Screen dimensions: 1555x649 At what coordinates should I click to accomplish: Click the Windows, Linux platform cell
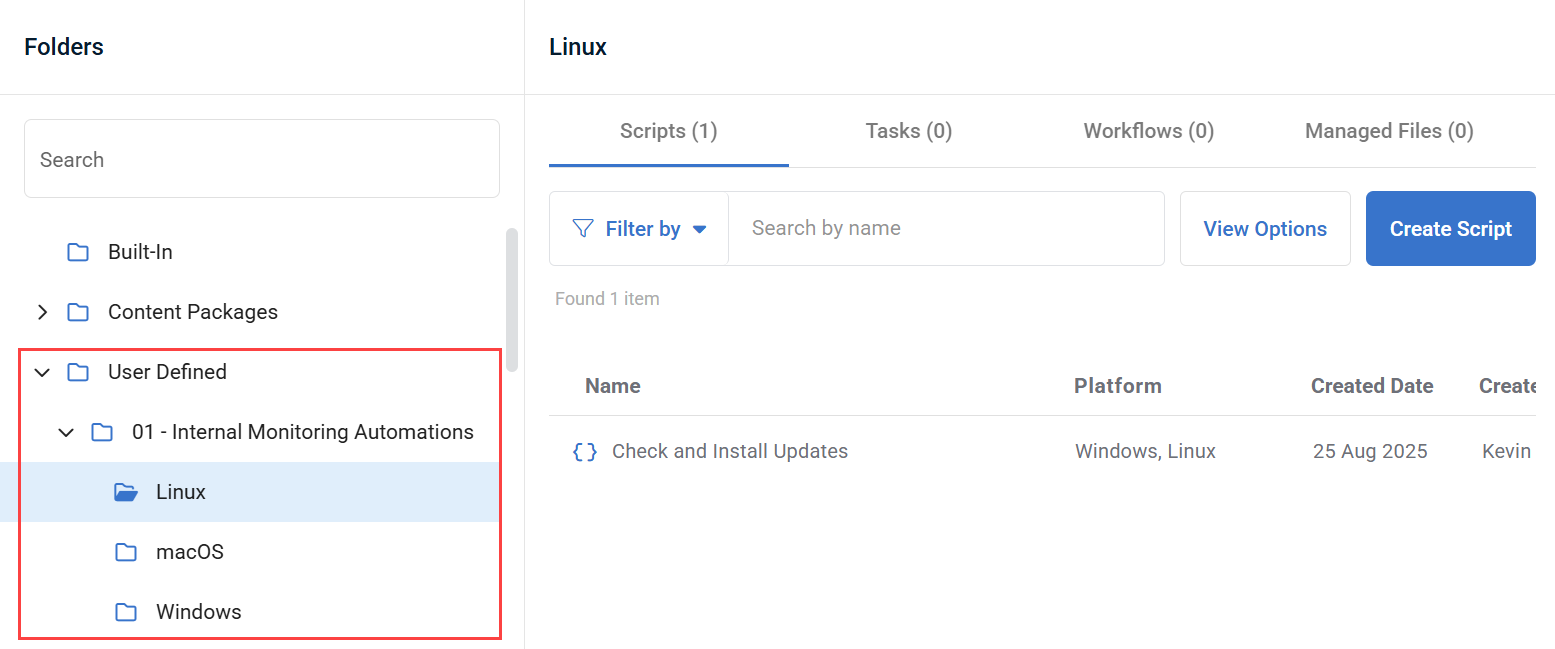coord(1146,452)
